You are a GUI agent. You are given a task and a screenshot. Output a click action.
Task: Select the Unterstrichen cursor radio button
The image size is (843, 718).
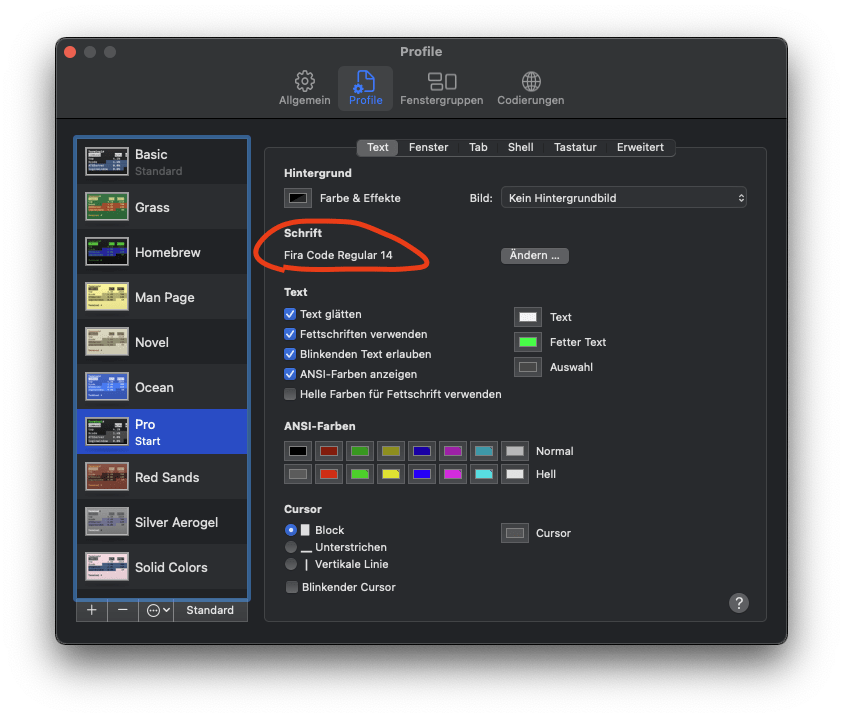pyautogui.click(x=290, y=547)
